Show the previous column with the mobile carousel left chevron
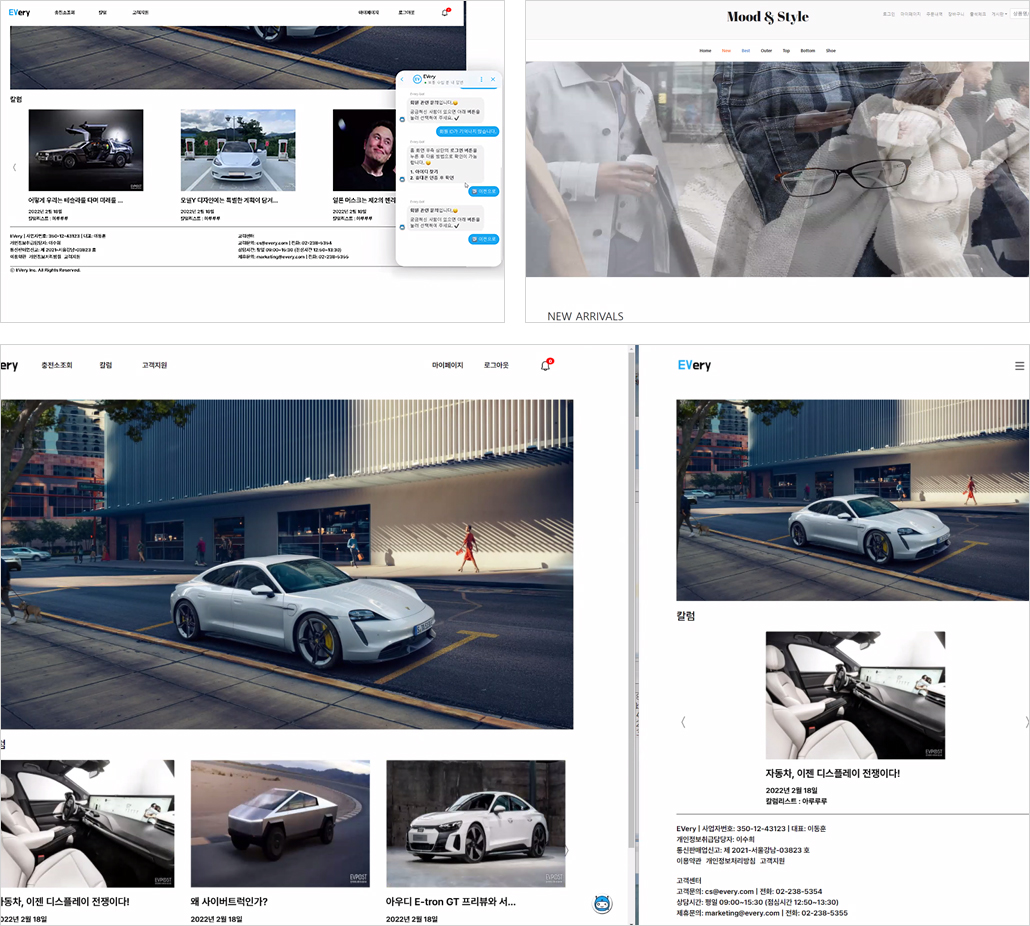 (x=683, y=722)
